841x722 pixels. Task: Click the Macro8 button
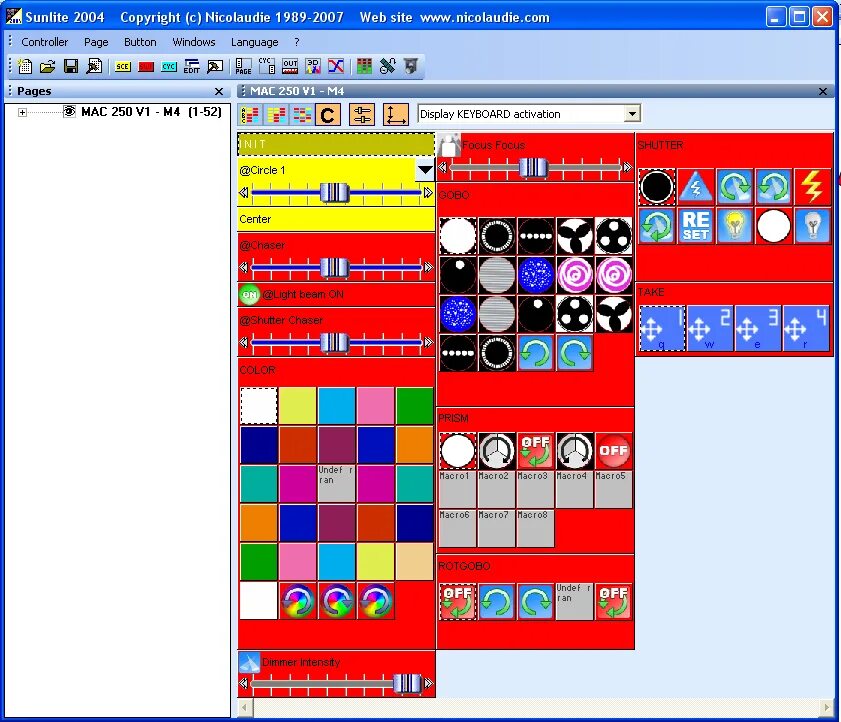(x=535, y=528)
